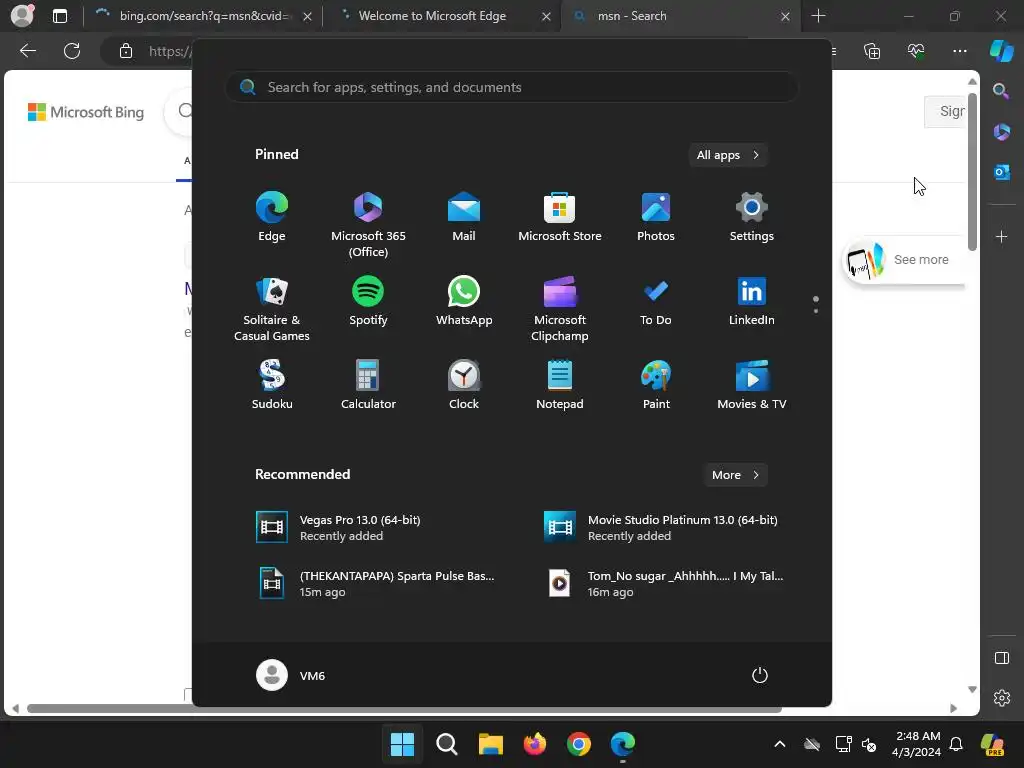Screen dimensions: 1024x768
Task: Click the Microsoft Bing logo
Action: click(x=86, y=112)
